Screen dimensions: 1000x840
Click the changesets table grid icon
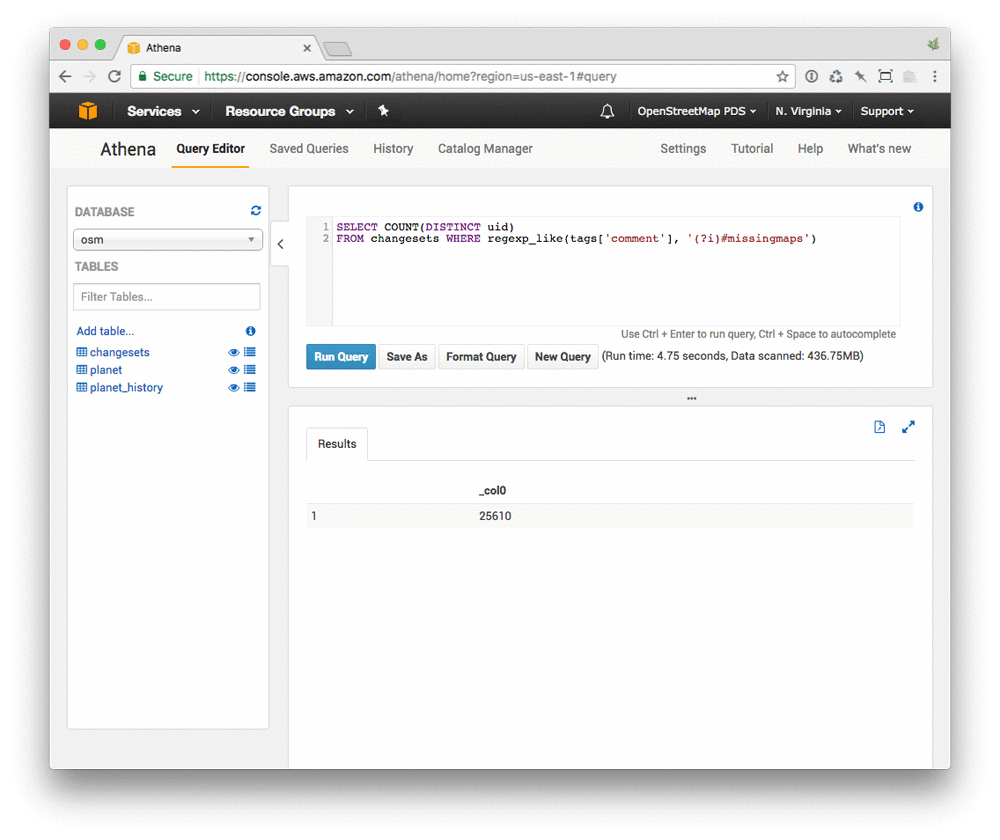tap(82, 352)
